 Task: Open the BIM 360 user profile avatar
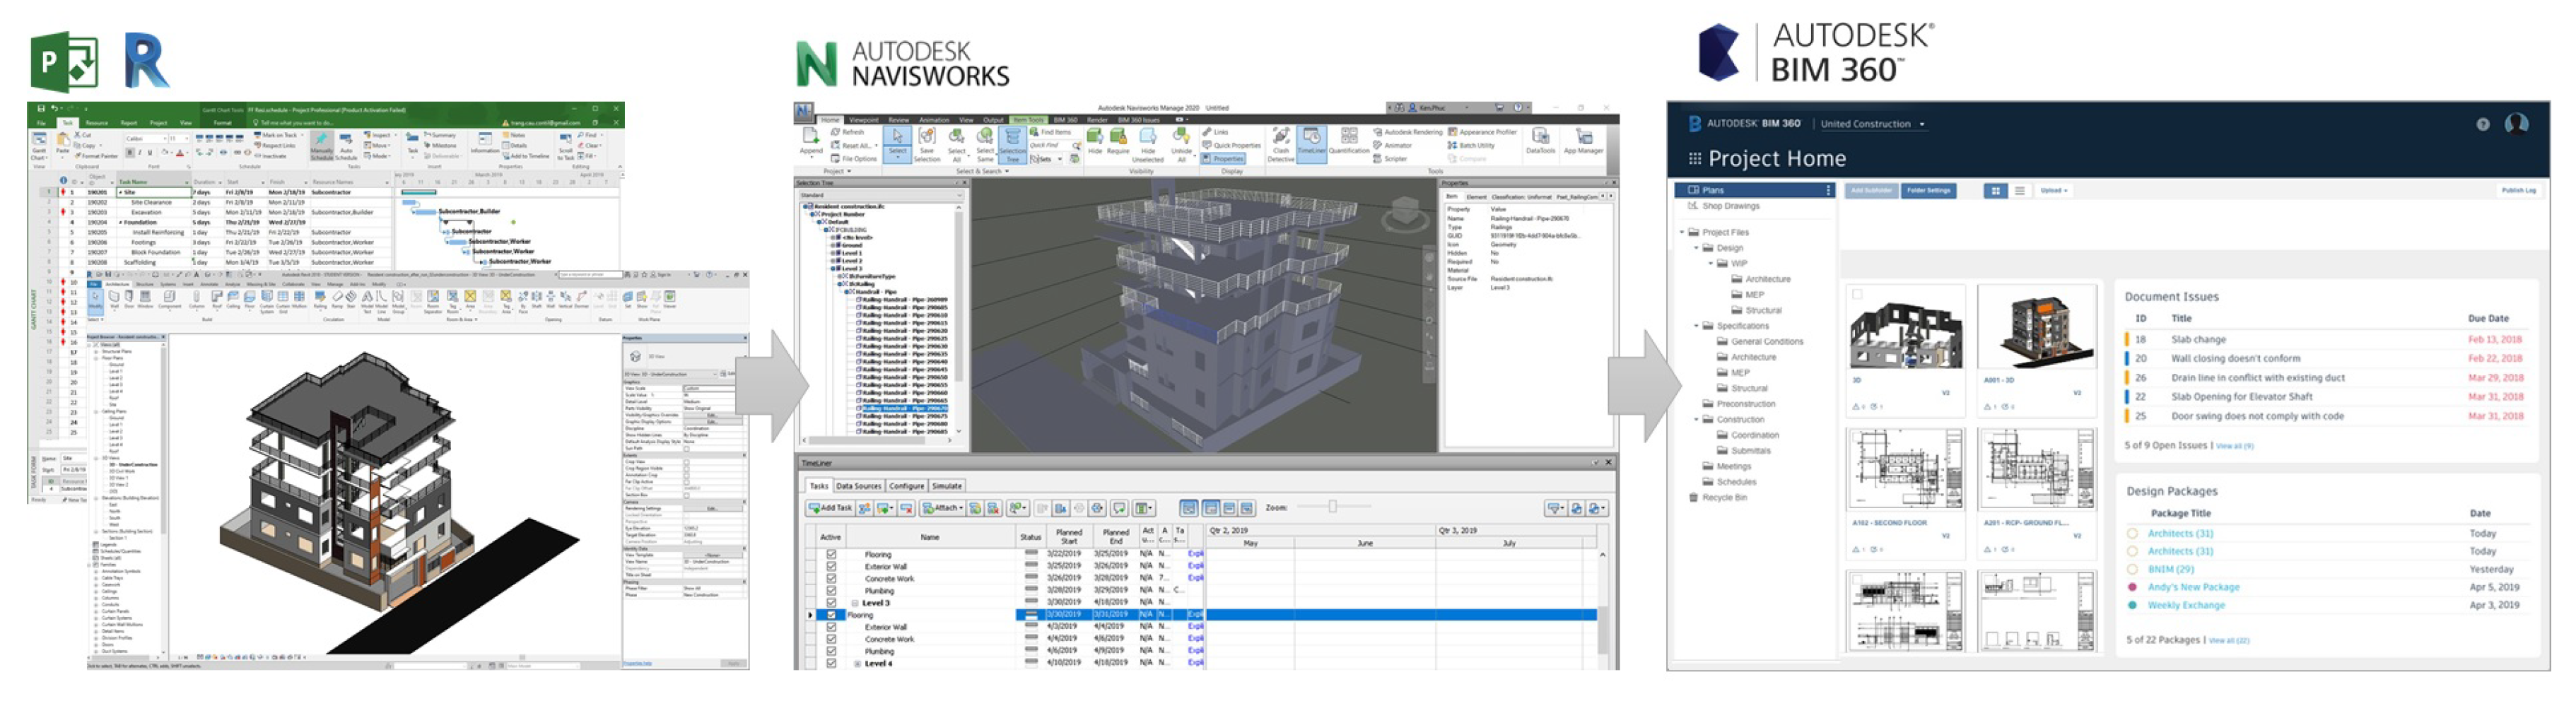pyautogui.click(x=2516, y=123)
